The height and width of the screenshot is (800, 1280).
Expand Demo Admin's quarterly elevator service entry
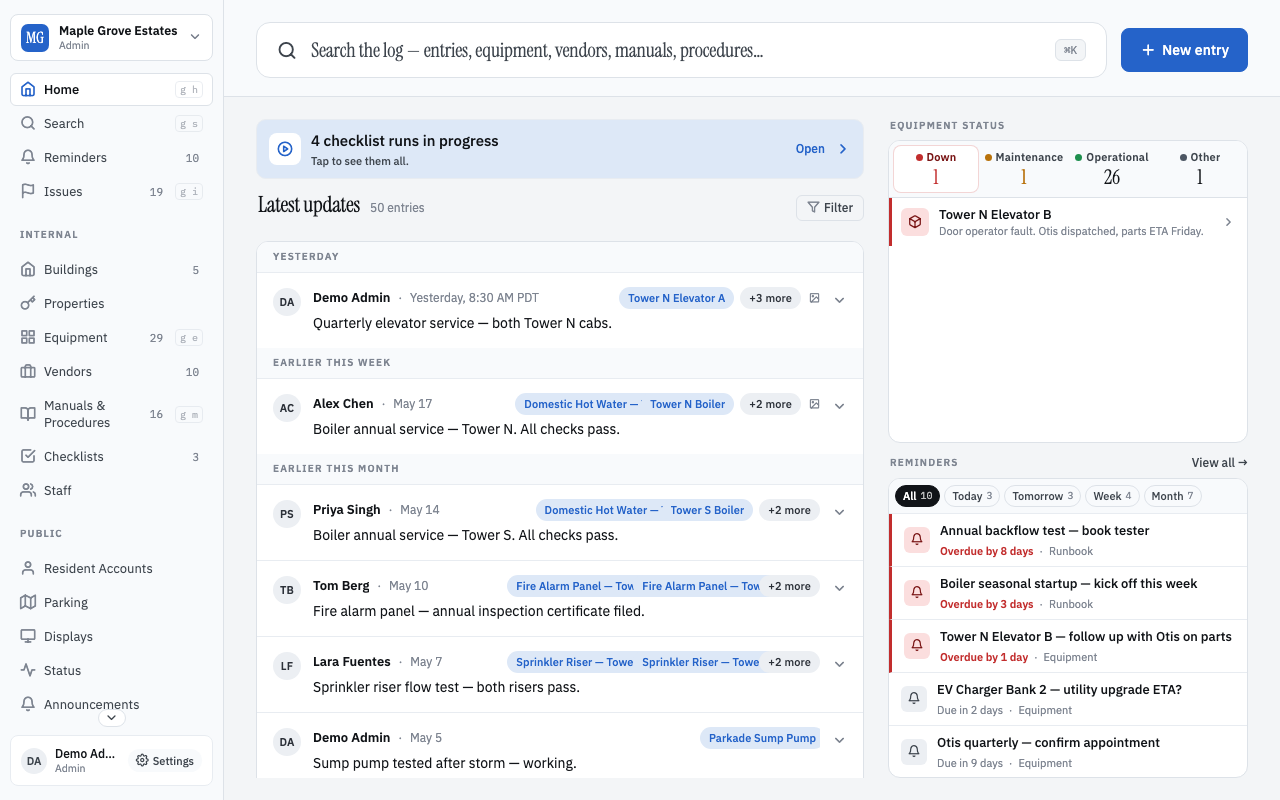pyautogui.click(x=840, y=299)
